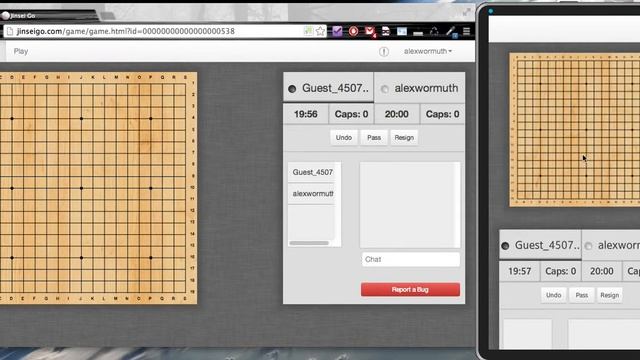640x360 pixels.
Task: Select the Guest_4507.. player tab
Action: click(328, 87)
